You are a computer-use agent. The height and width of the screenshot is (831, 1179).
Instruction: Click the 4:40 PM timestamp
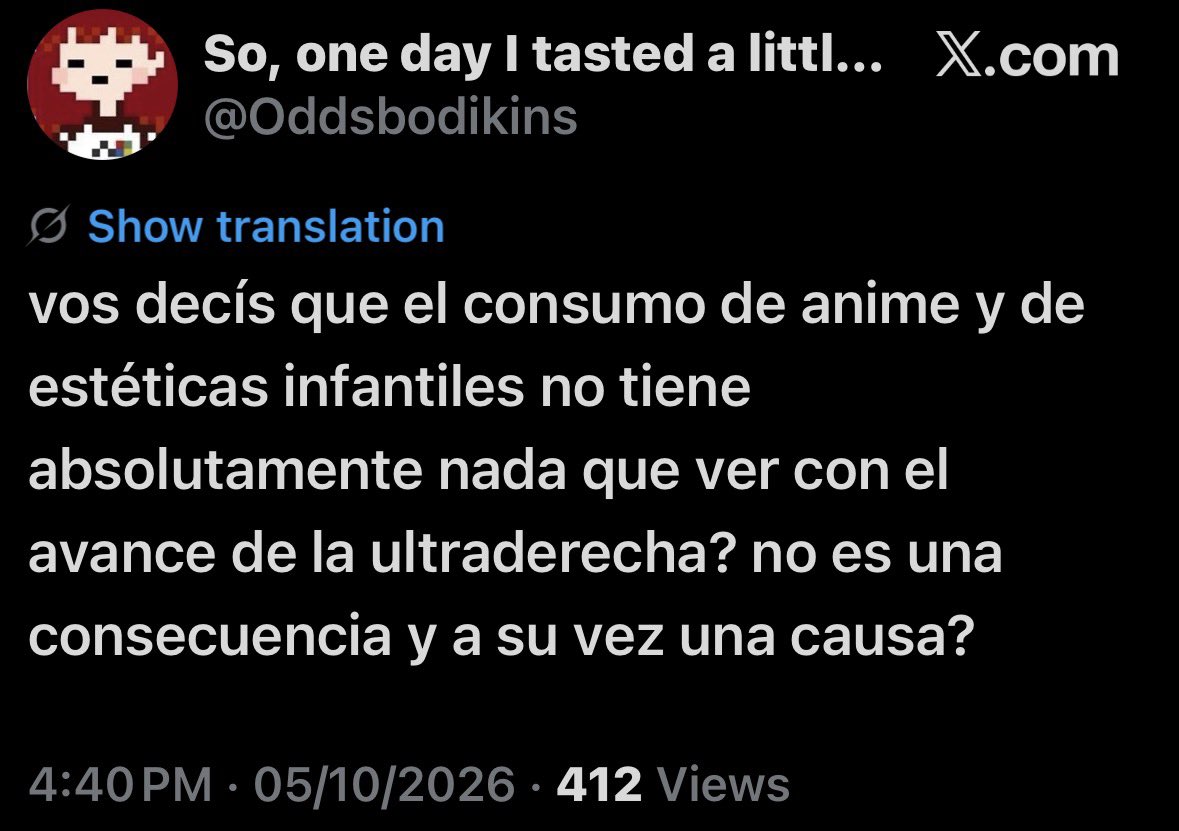(x=120, y=784)
